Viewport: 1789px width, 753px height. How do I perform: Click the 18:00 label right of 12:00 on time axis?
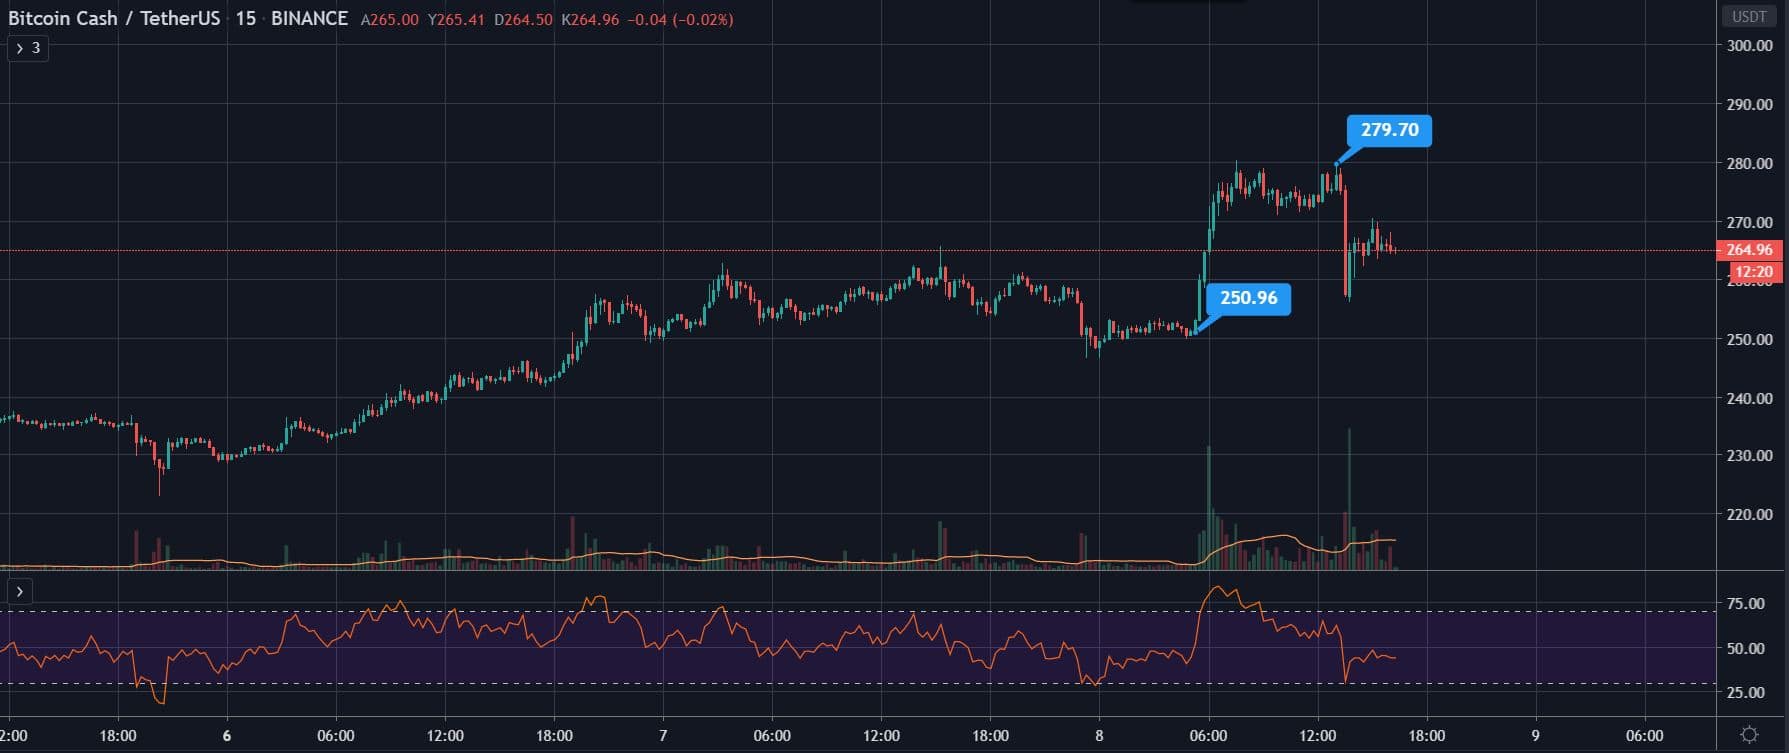tap(1426, 736)
